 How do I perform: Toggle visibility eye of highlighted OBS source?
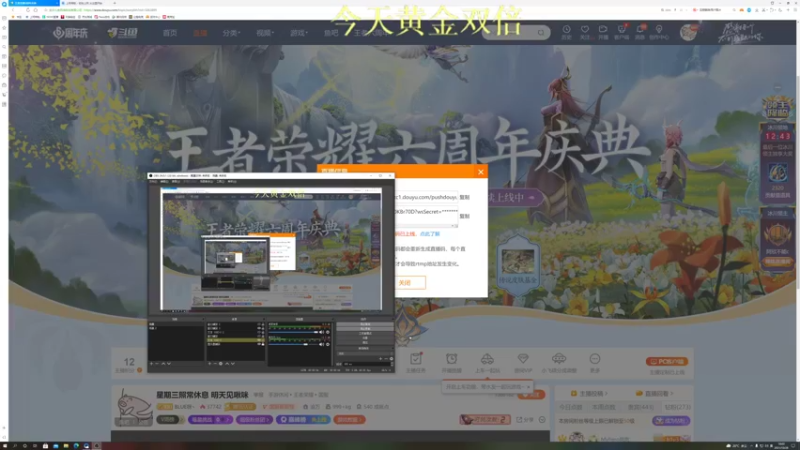pyautogui.click(x=259, y=340)
